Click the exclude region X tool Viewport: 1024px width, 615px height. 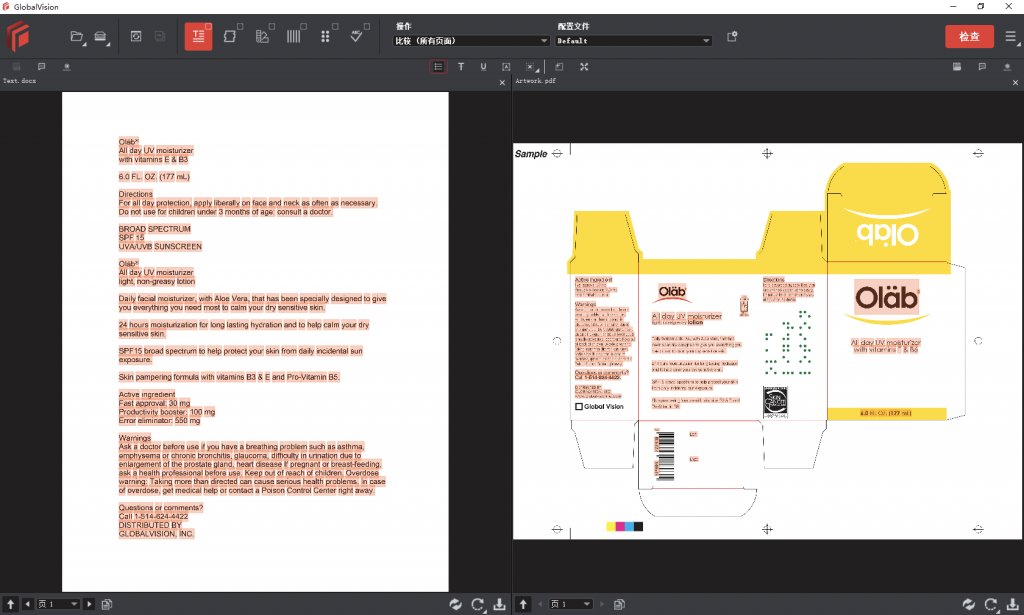pyautogui.click(x=530, y=67)
